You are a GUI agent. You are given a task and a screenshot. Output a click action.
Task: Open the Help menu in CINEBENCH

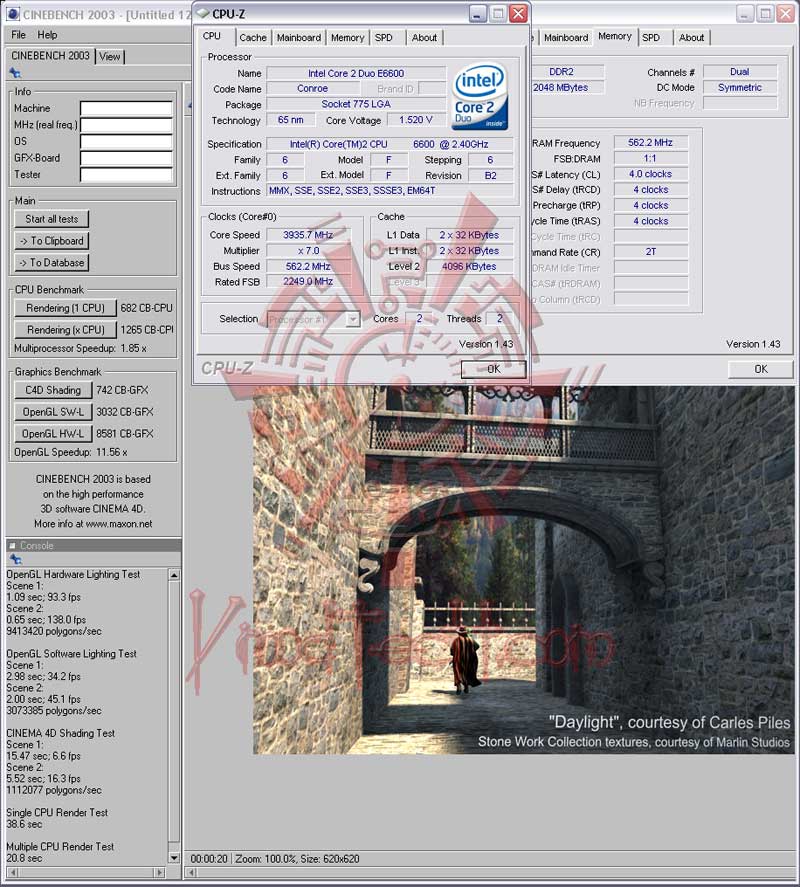tap(48, 35)
